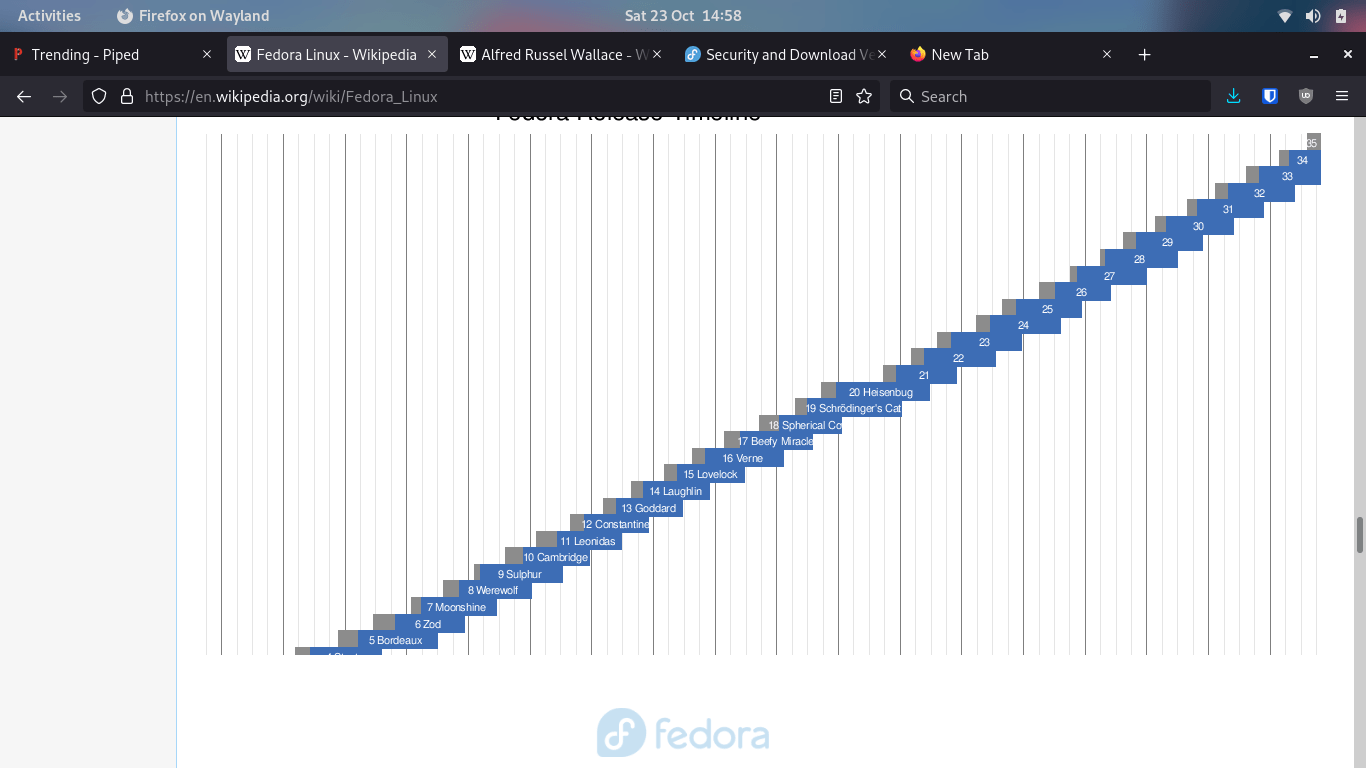Click the Fedora 29 timeline bar
The image size is (1366, 768).
pyautogui.click(x=1169, y=242)
